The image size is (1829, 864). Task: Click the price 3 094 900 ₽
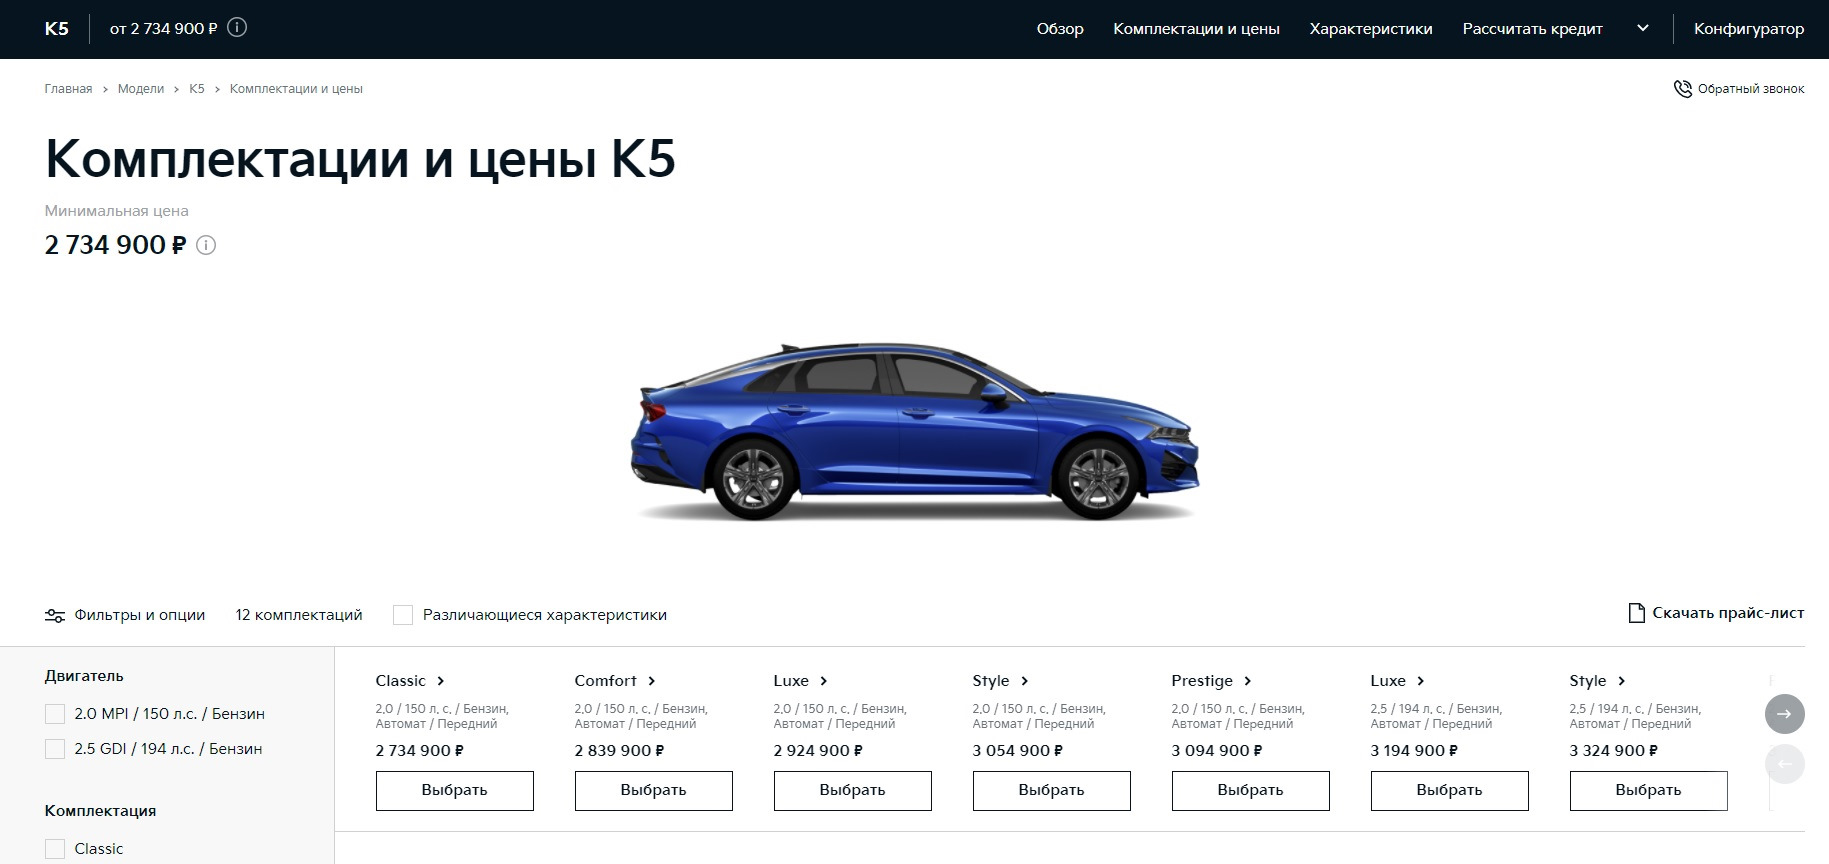tap(1217, 751)
